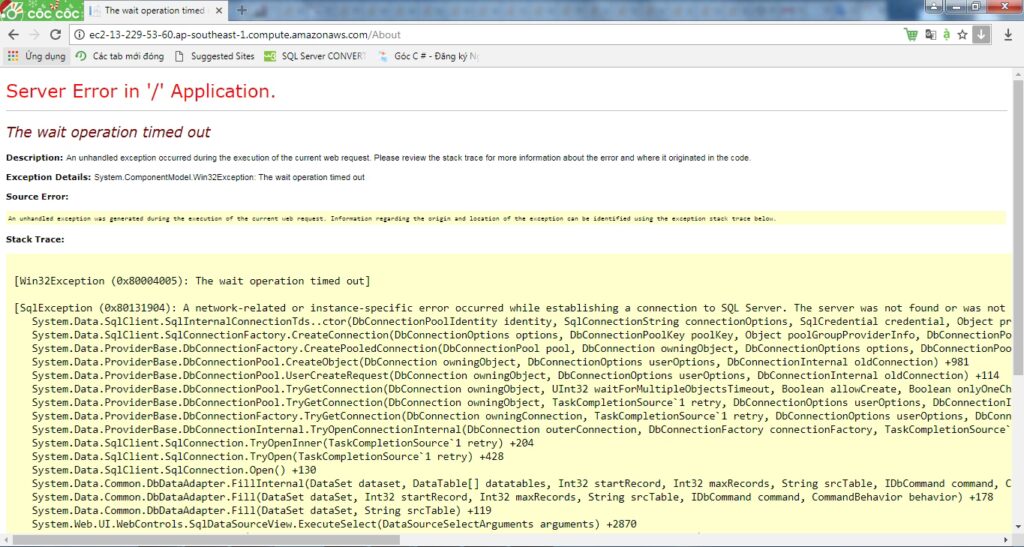This screenshot has width=1024, height=547.
Task: Open the Suggested Sites bookmark
Action: tap(214, 56)
